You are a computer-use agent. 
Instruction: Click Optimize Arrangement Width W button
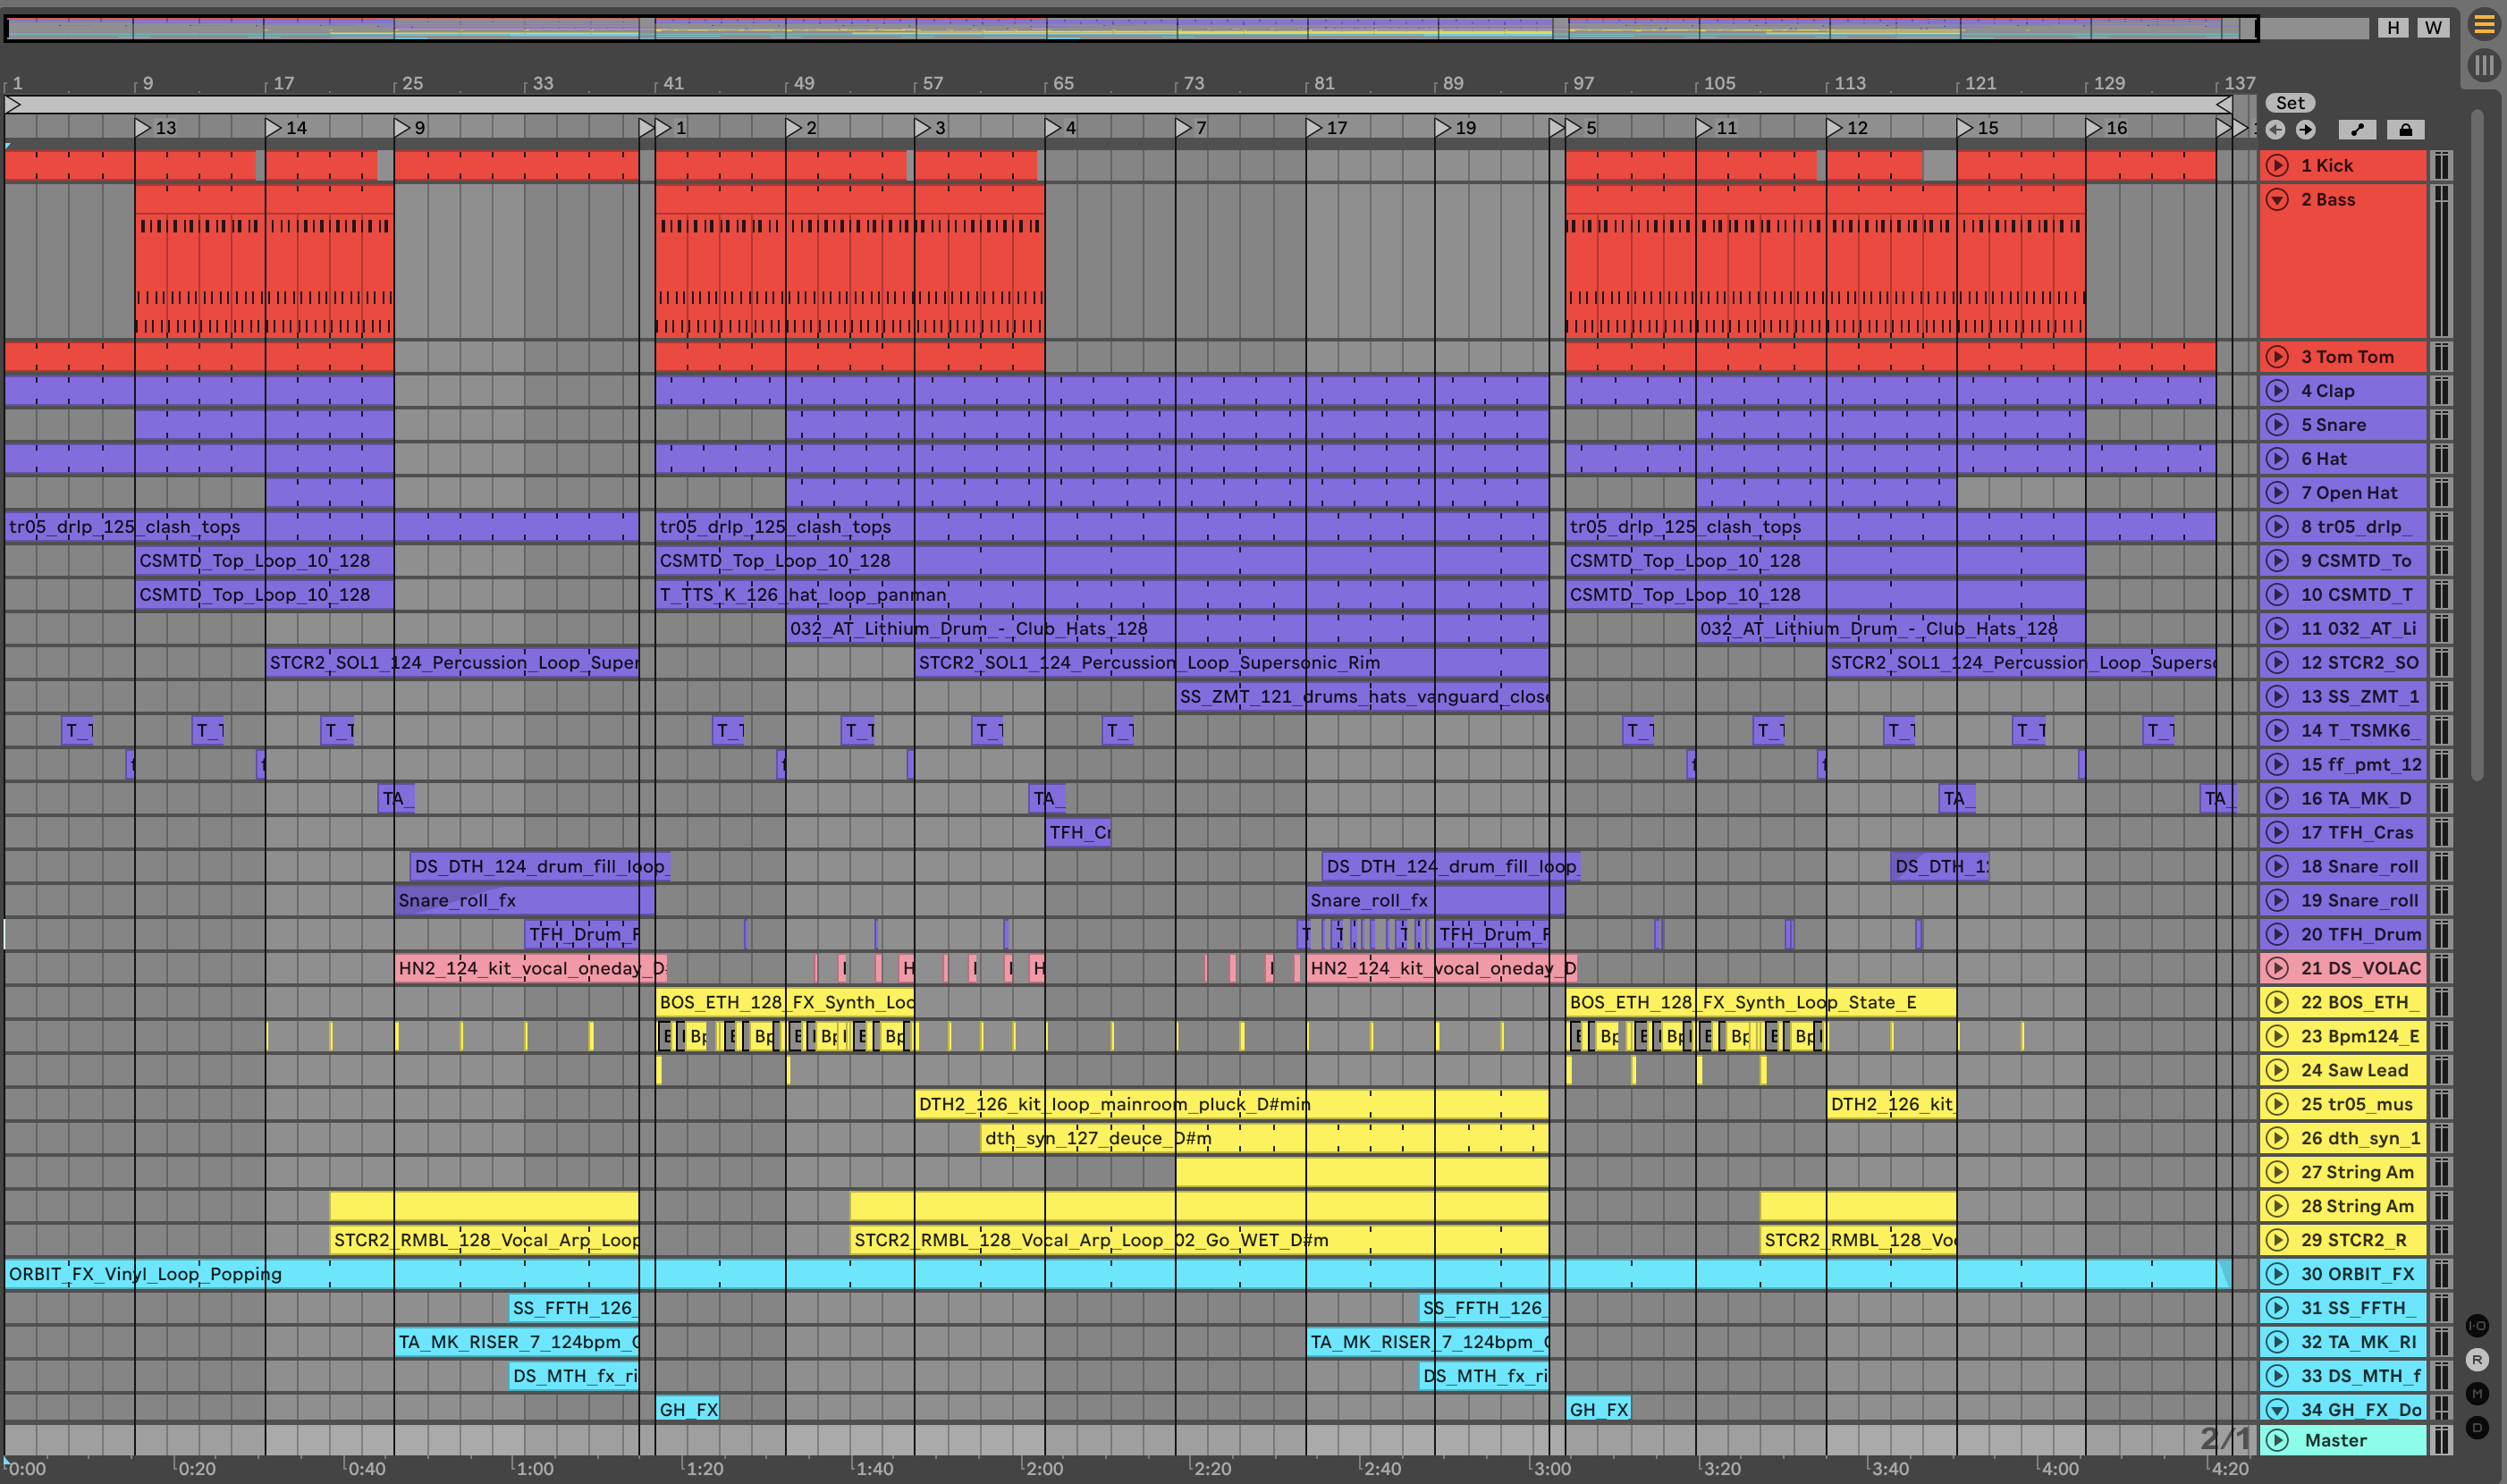[2433, 27]
